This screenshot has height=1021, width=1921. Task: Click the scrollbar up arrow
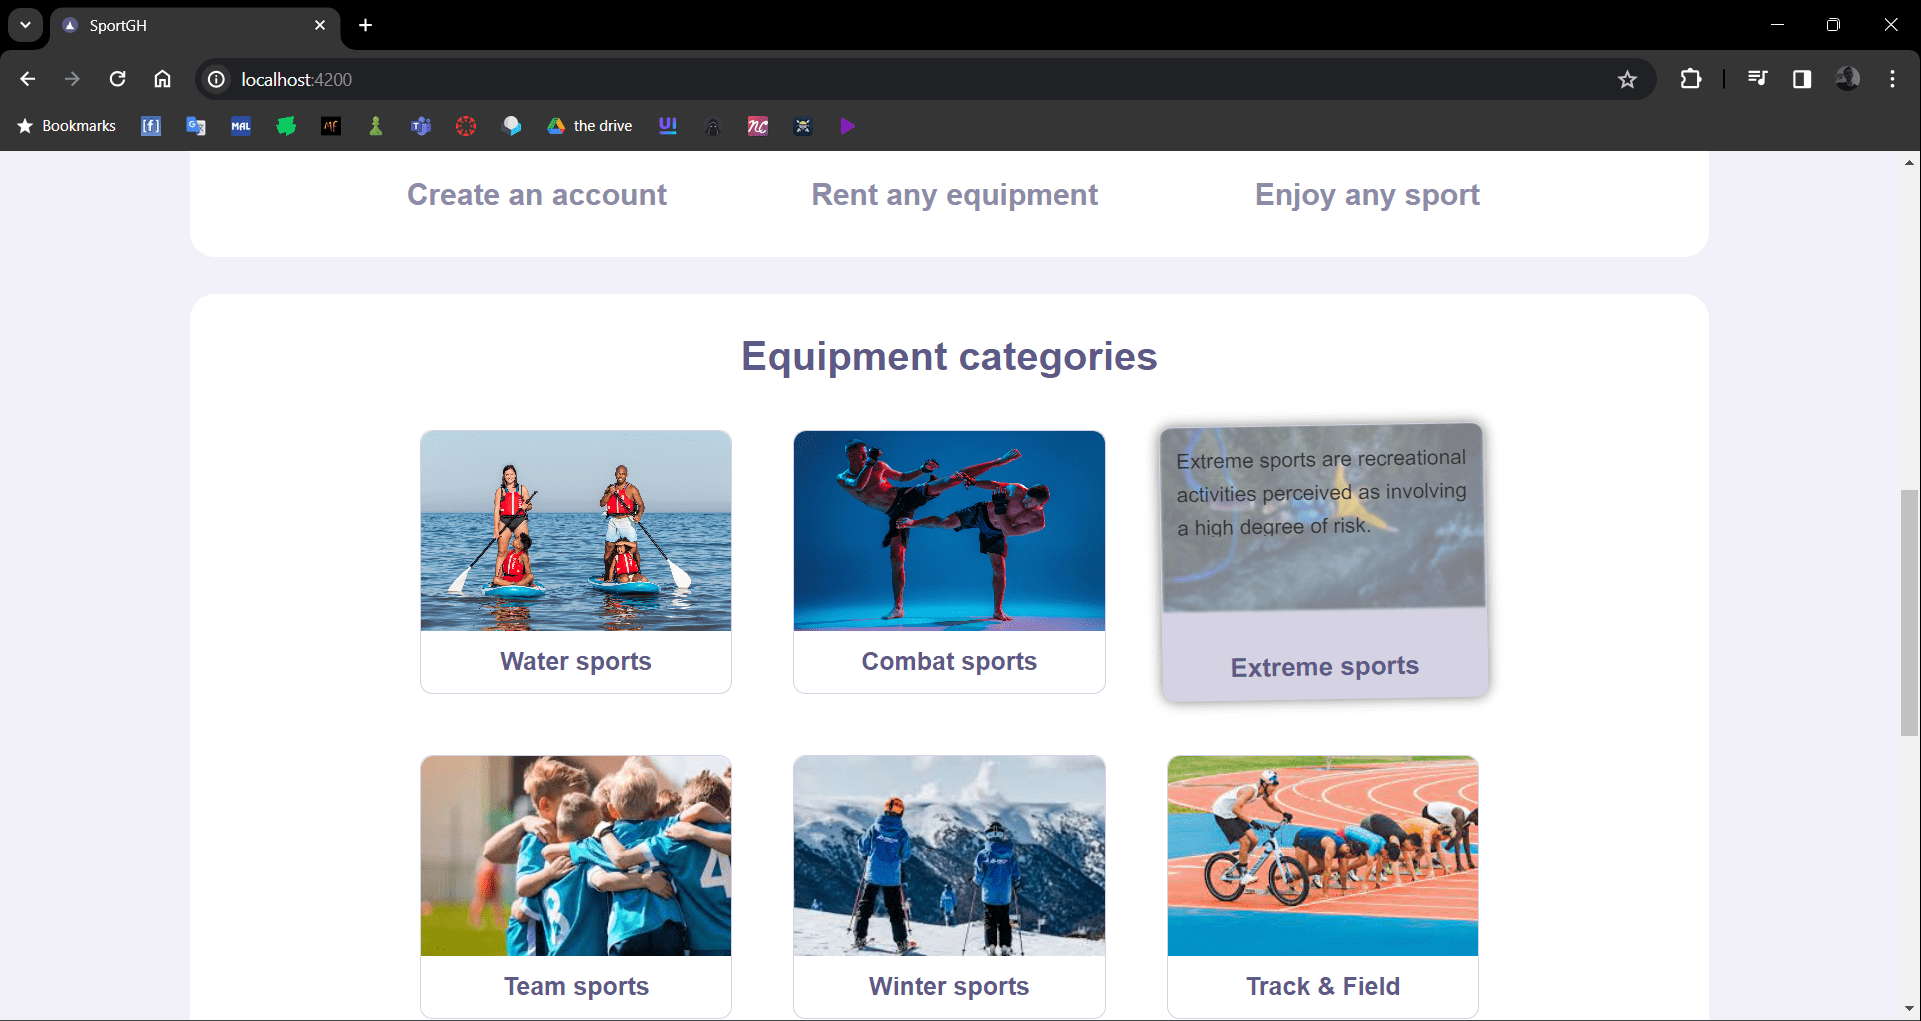pyautogui.click(x=1909, y=162)
